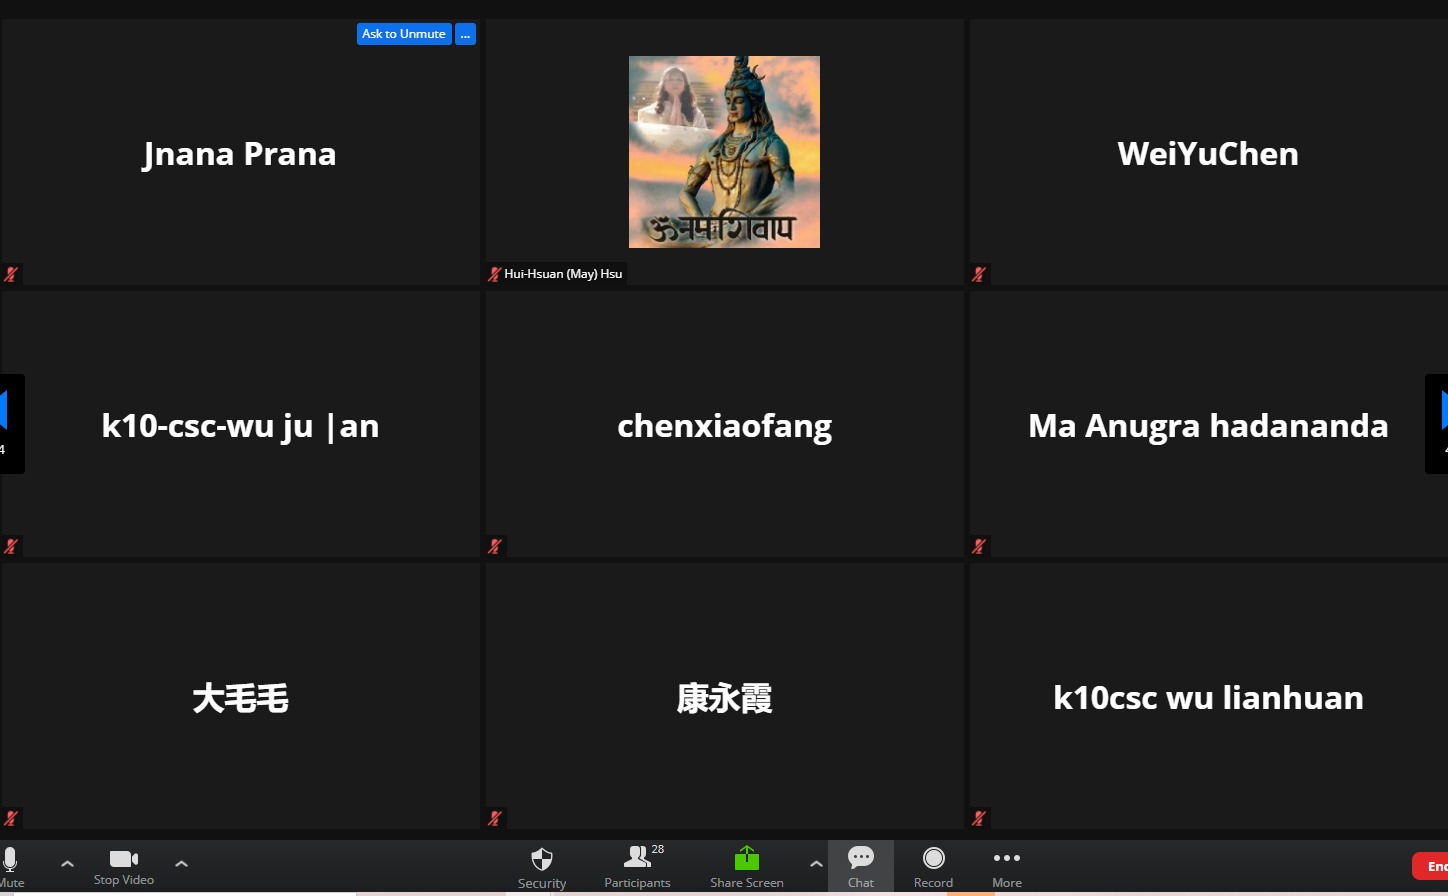This screenshot has height=896, width=1448.
Task: Open the Chat panel
Action: [861, 866]
